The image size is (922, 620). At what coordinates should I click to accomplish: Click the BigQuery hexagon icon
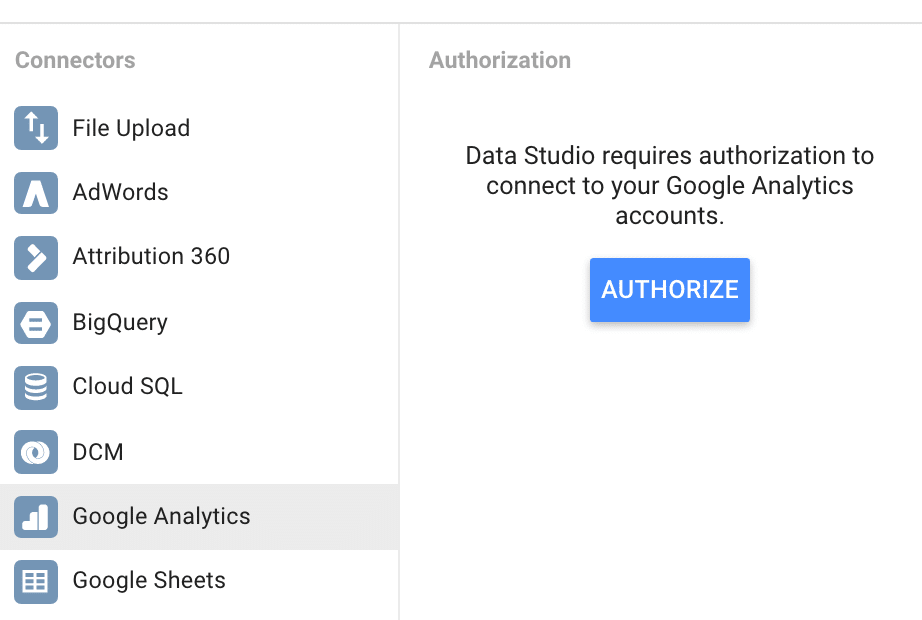tap(36, 323)
